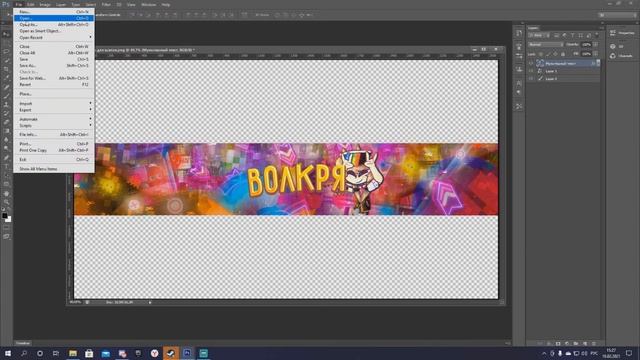
Task: Set the foreground color swatch
Action: click(x=4, y=216)
